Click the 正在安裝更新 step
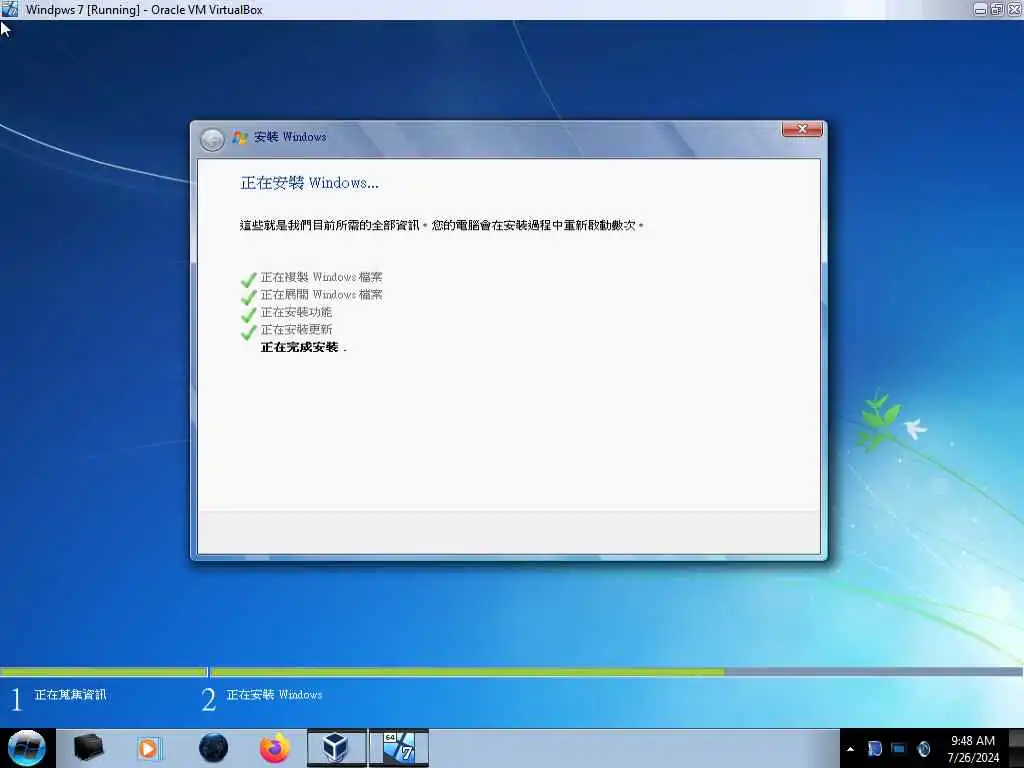 [296, 330]
